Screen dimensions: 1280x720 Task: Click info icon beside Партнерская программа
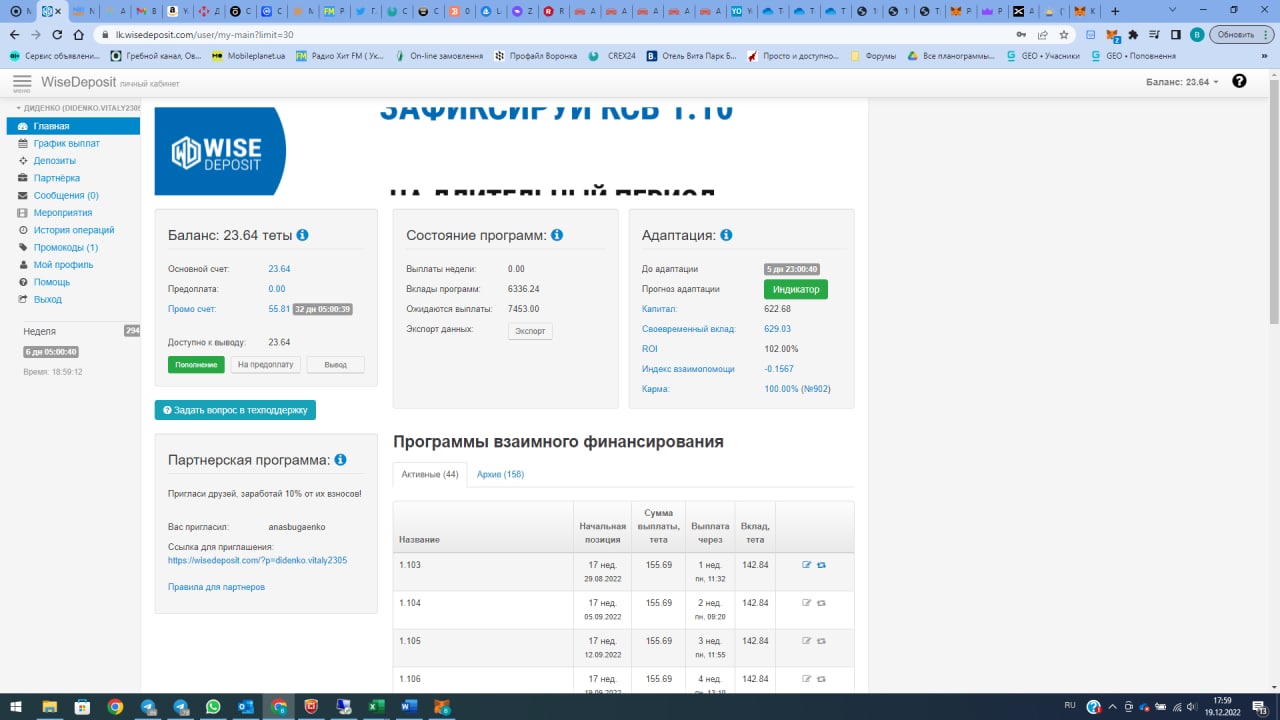(x=340, y=460)
